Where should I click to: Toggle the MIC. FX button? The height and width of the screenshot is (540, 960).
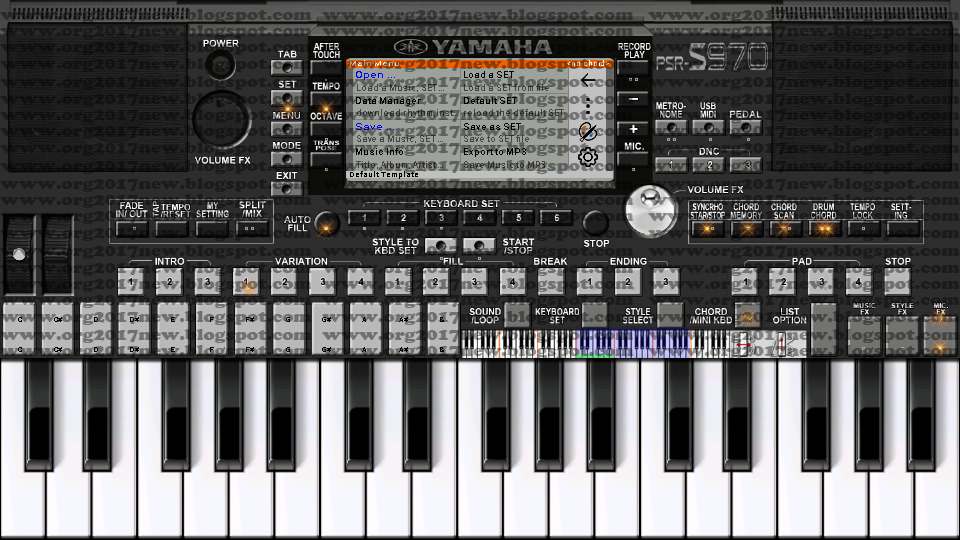[939, 336]
